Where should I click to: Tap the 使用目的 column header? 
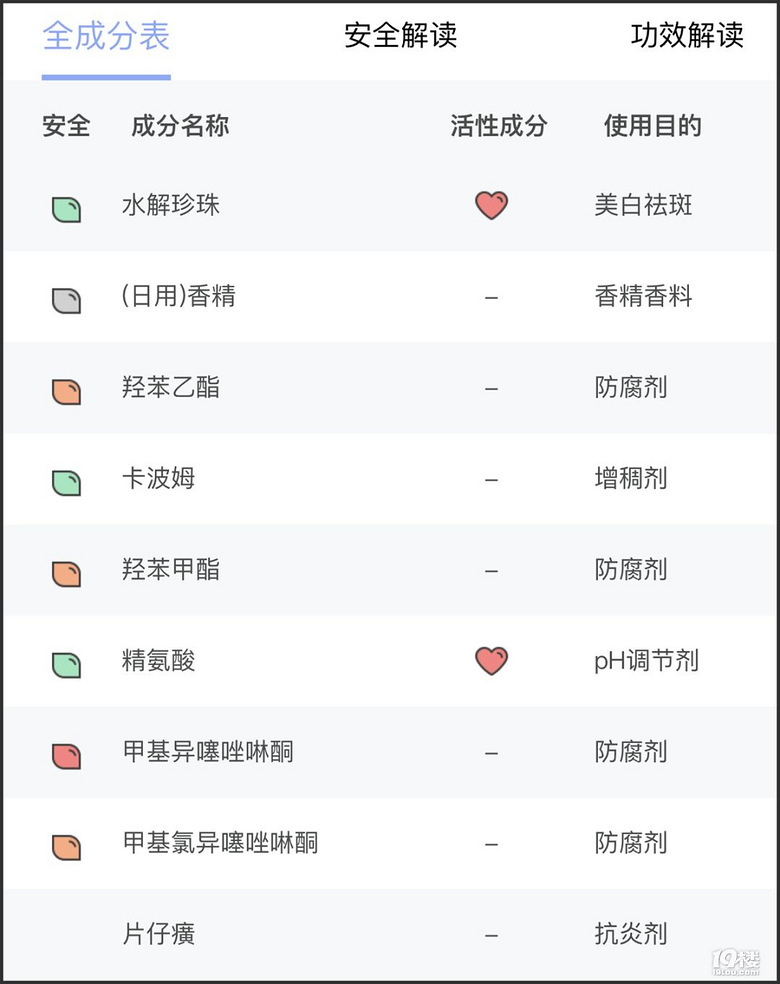653,126
